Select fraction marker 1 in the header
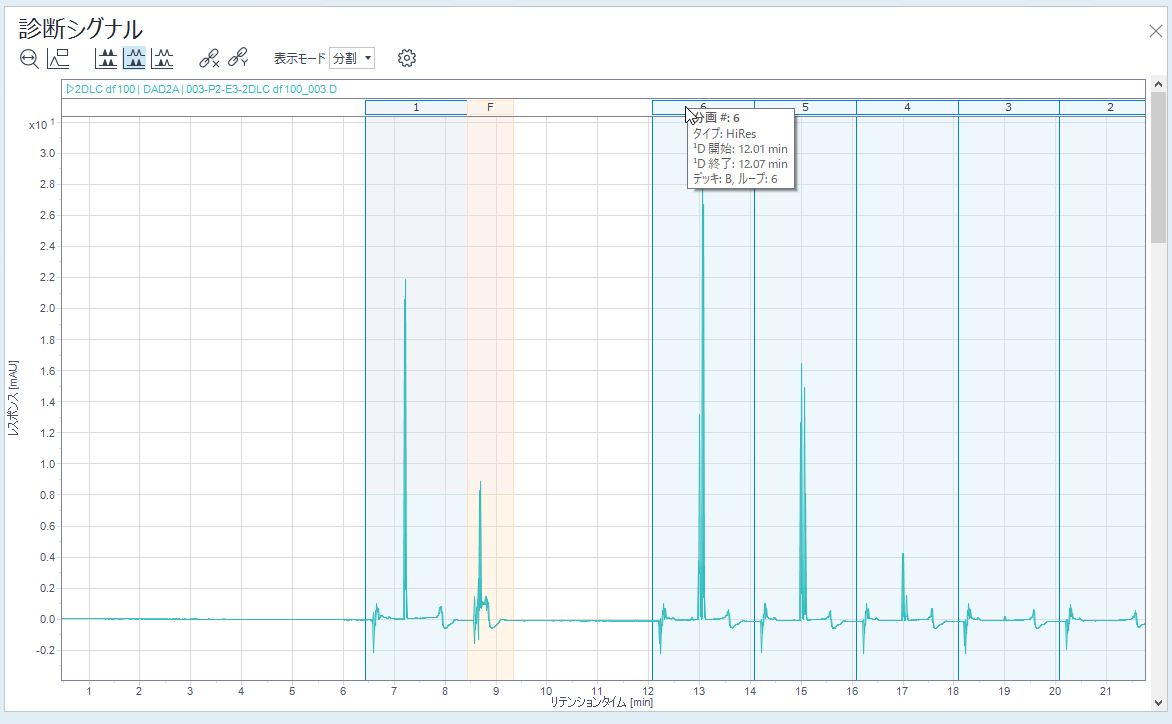 [416, 108]
